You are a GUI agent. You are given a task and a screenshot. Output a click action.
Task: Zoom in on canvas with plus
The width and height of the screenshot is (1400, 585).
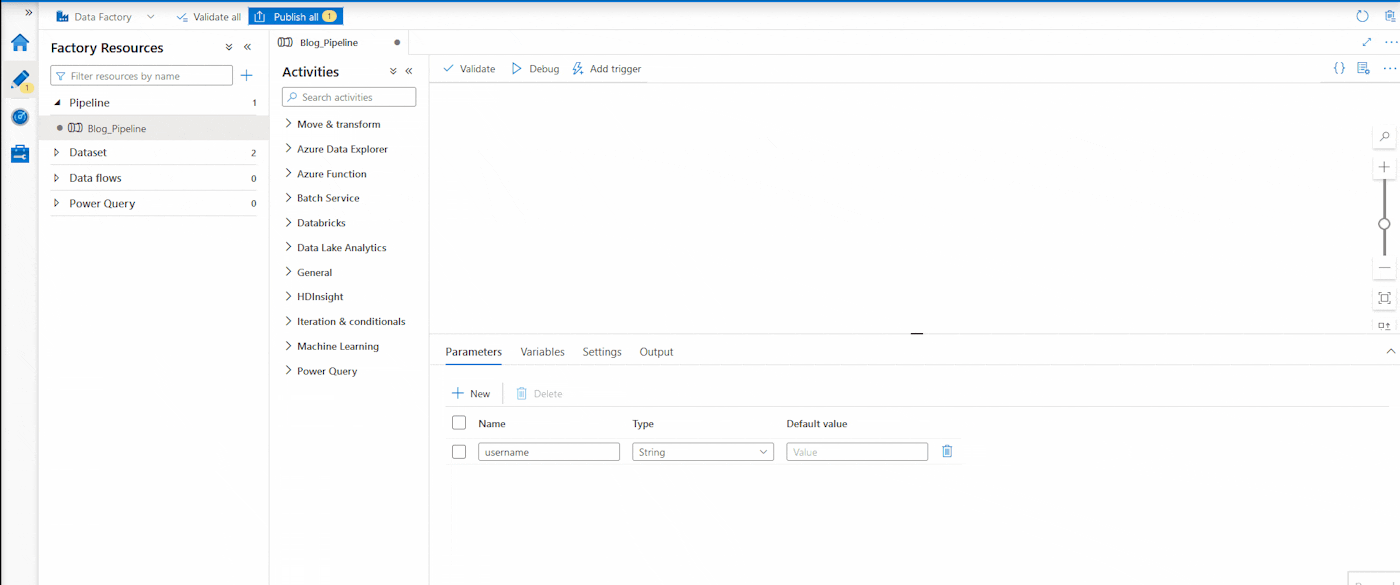pos(1384,167)
